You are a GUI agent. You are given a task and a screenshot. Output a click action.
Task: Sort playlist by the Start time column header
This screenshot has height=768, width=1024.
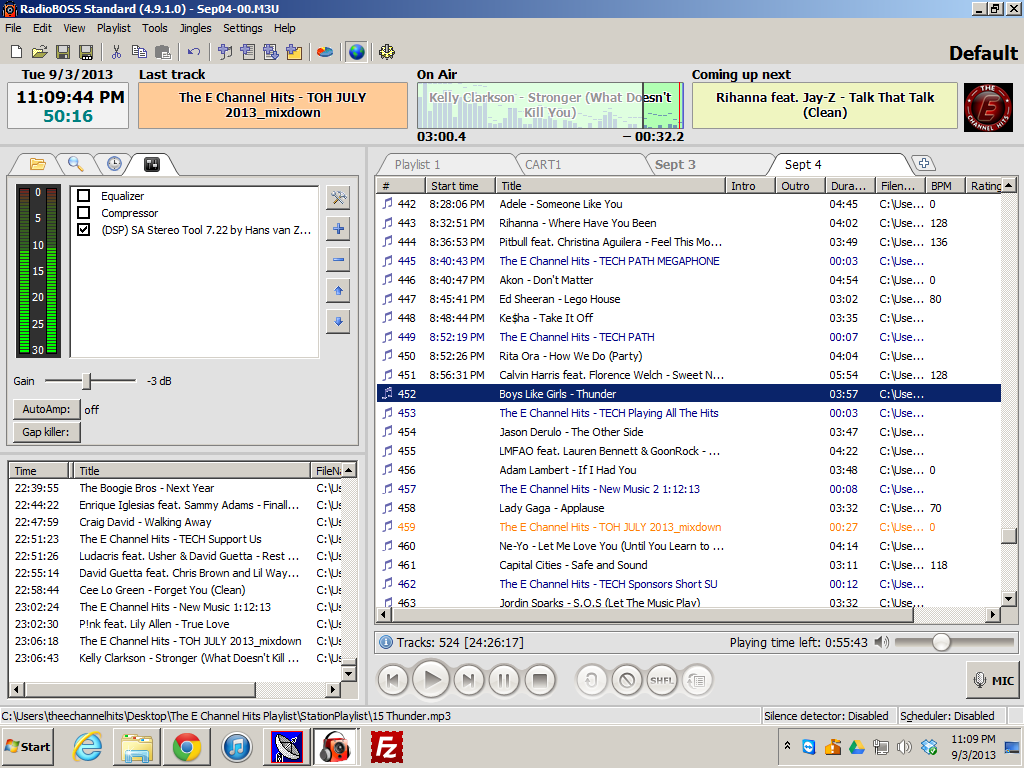click(460, 186)
